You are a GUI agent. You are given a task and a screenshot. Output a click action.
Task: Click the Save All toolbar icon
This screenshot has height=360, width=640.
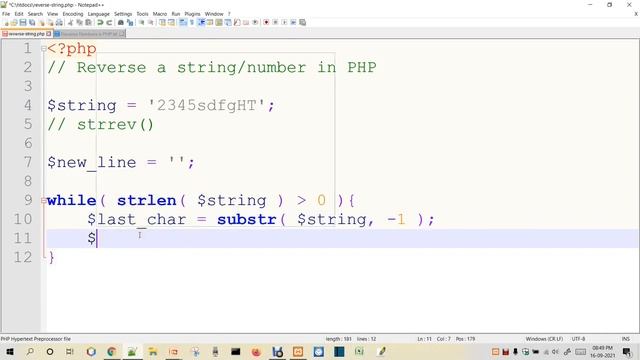point(32,22)
